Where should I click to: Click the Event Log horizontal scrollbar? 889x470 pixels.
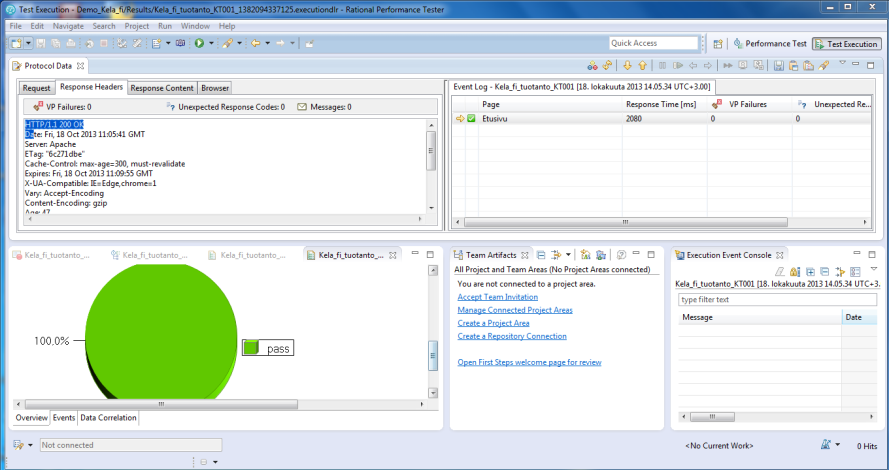point(625,222)
